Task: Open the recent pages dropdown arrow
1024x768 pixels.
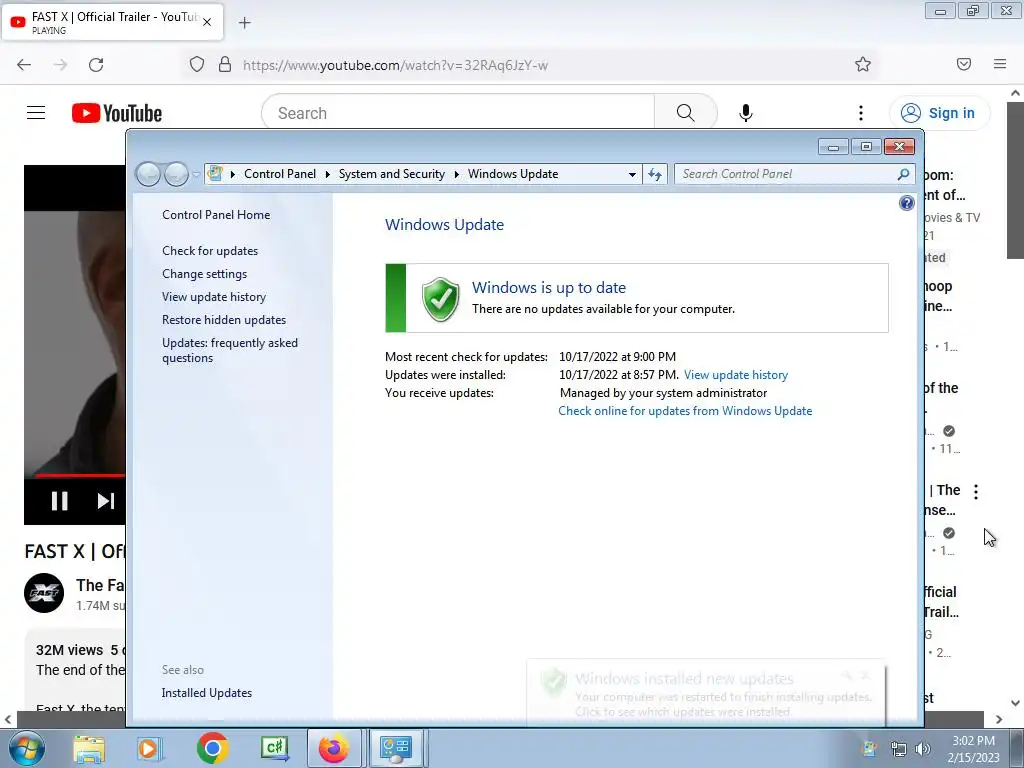Action: tap(196, 174)
